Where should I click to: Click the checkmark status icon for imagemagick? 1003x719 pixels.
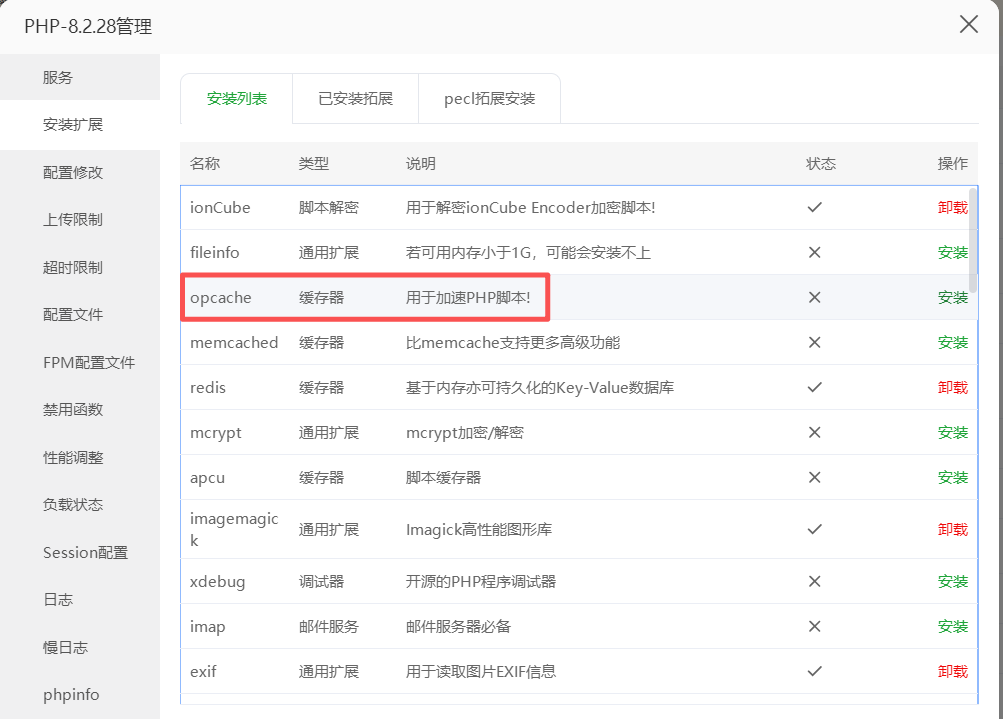(814, 529)
